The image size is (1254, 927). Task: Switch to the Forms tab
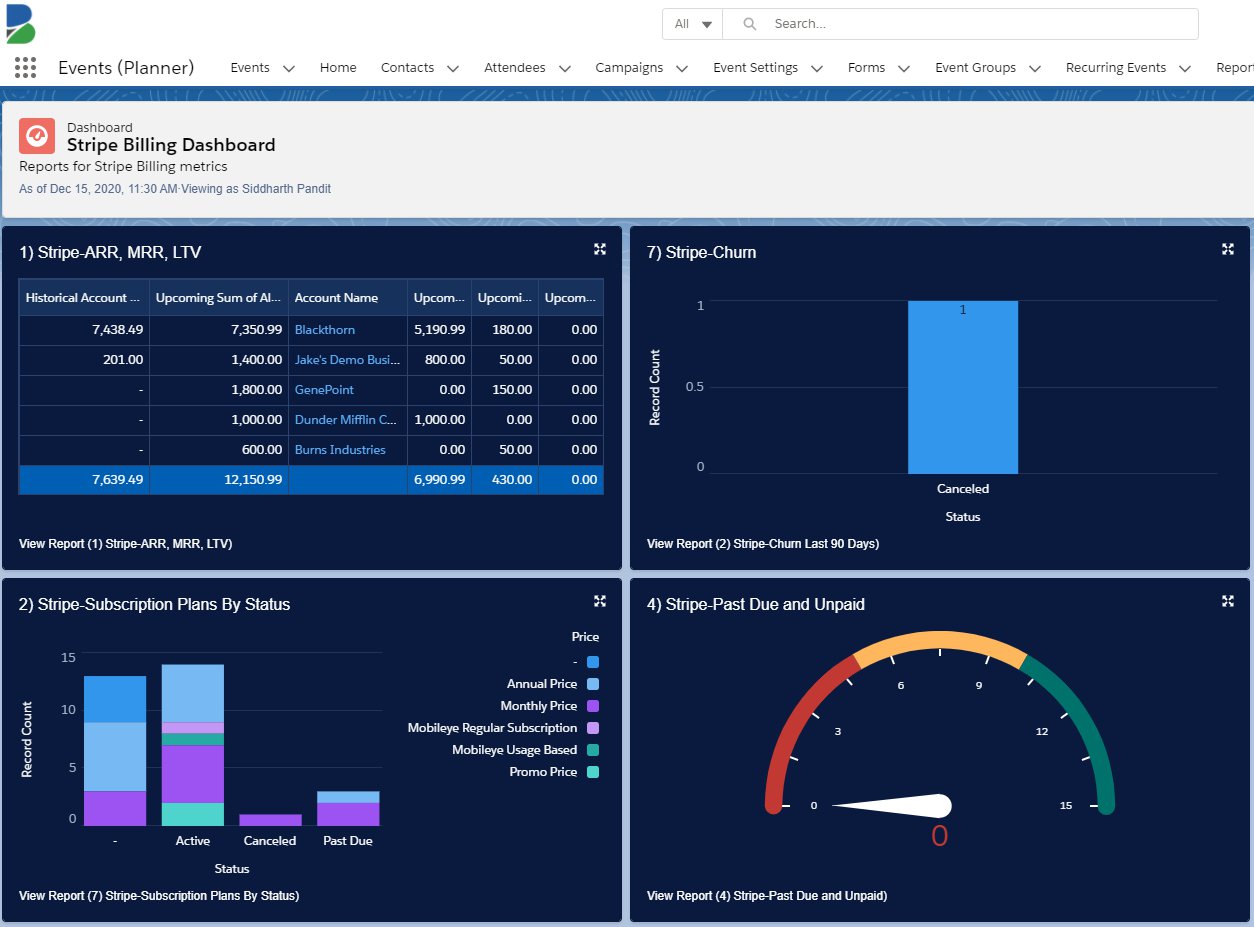866,68
